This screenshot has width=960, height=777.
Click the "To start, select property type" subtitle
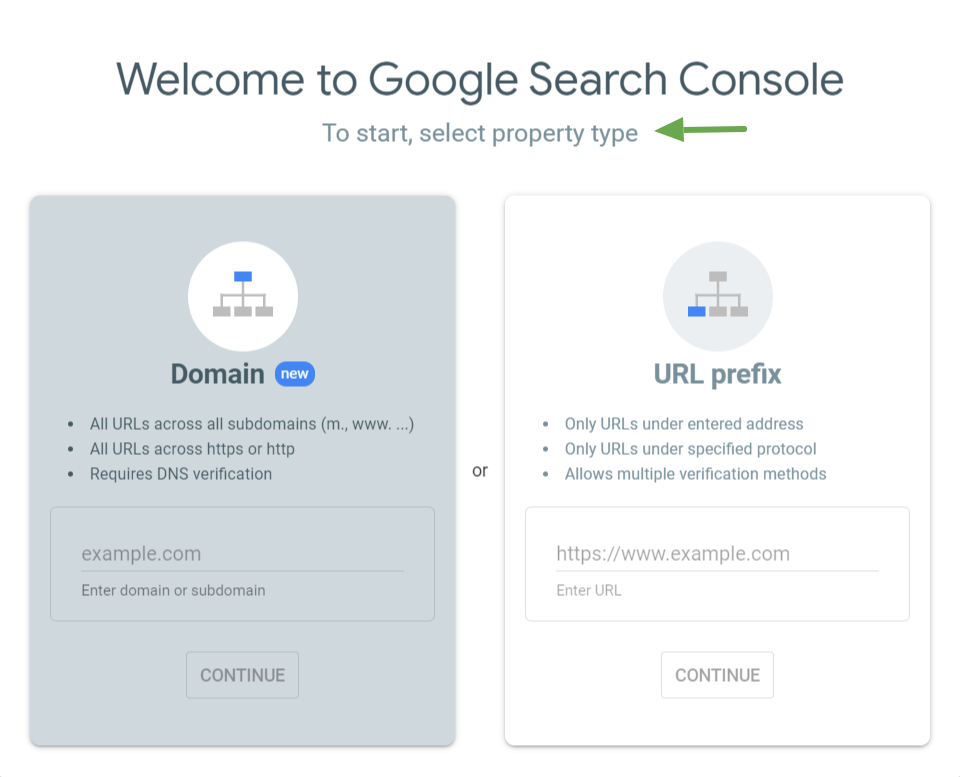(480, 133)
